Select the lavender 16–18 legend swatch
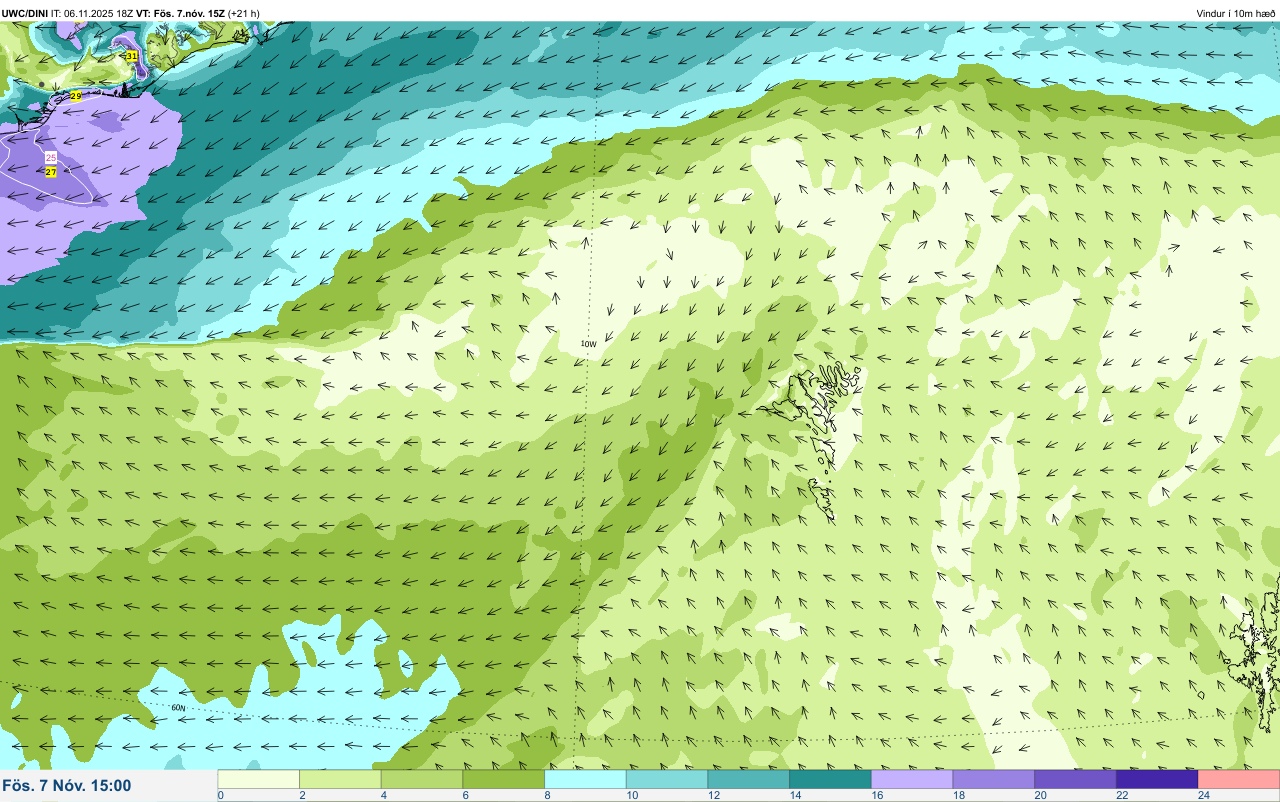Viewport: 1280px width, 802px height. tap(912, 779)
